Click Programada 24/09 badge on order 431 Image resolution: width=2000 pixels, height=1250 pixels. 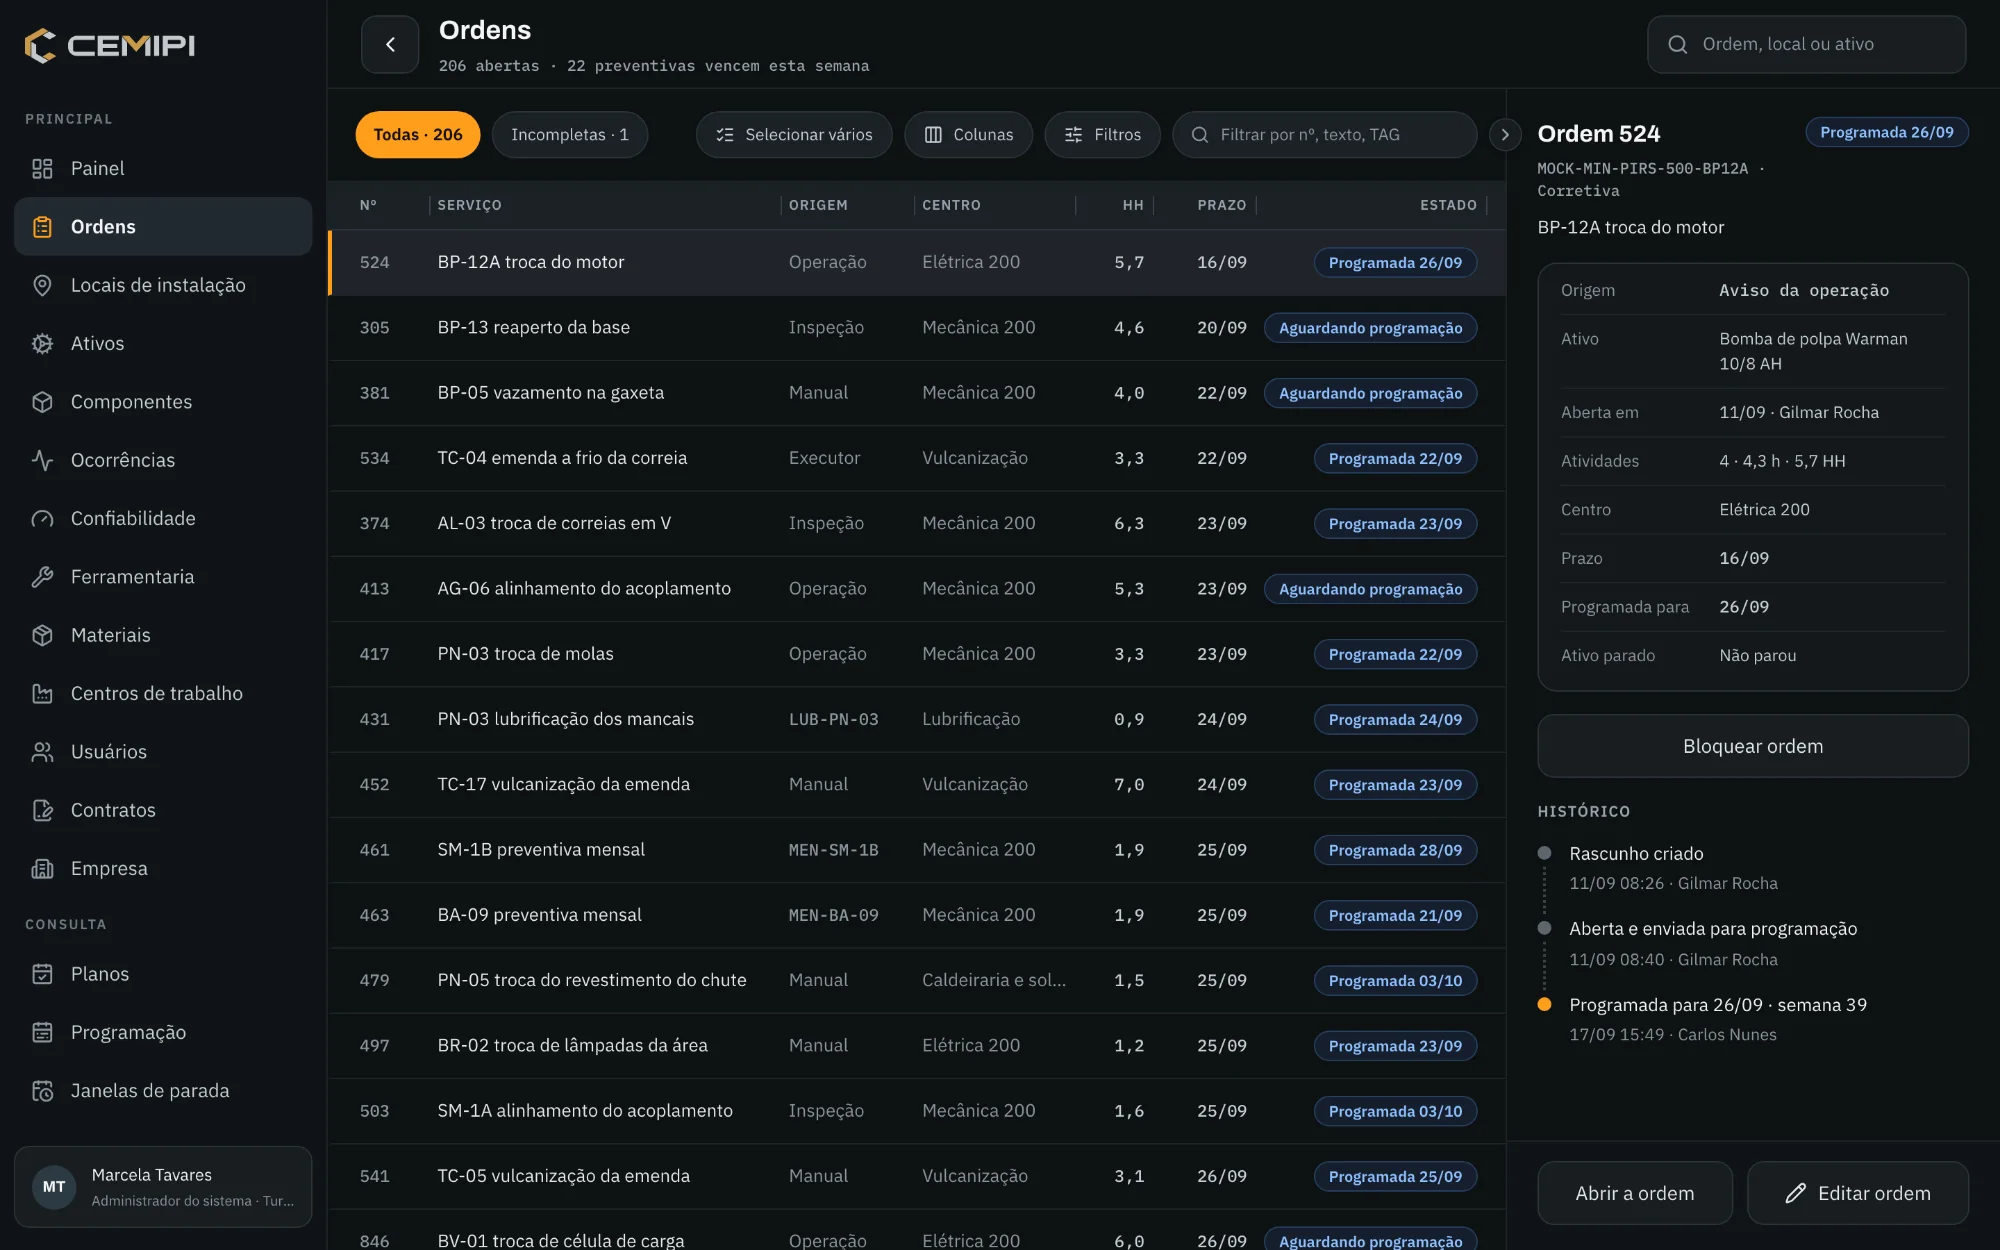[x=1395, y=719]
